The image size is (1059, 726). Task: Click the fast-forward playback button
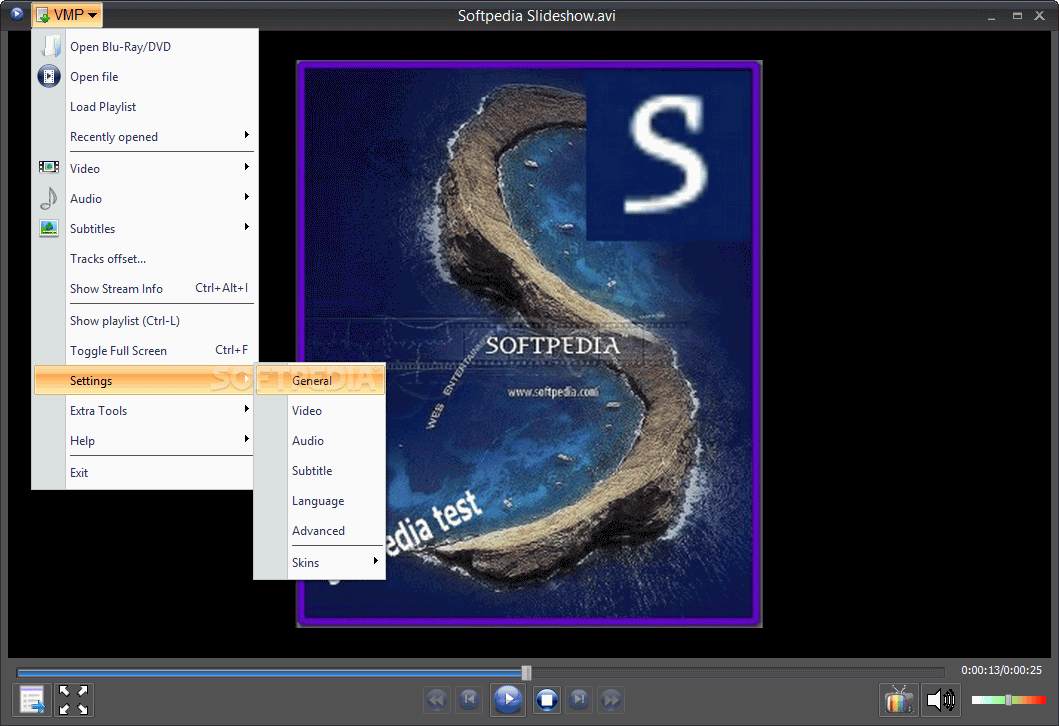pos(611,700)
